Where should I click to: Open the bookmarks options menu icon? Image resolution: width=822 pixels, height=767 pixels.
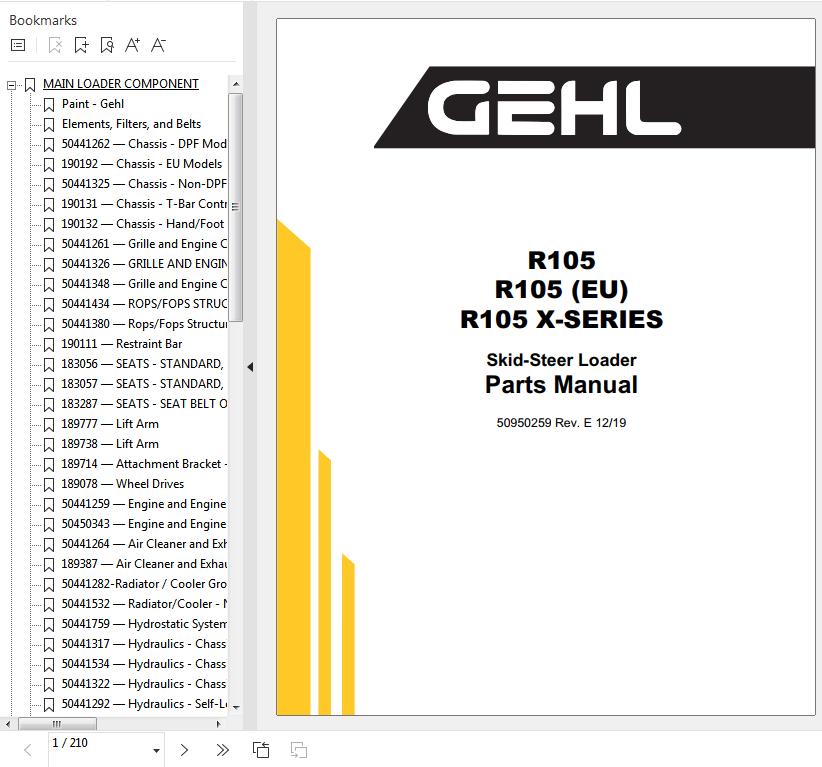(18, 46)
